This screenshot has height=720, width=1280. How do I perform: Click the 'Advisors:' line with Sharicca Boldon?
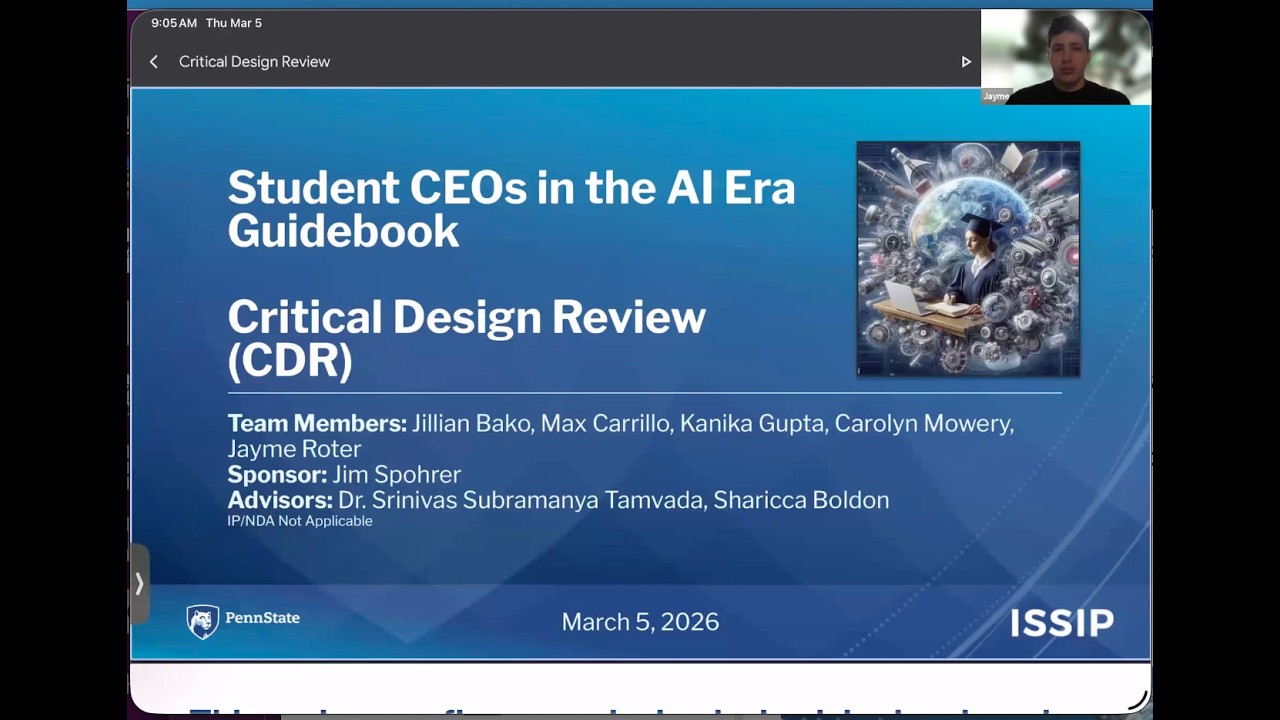point(558,500)
